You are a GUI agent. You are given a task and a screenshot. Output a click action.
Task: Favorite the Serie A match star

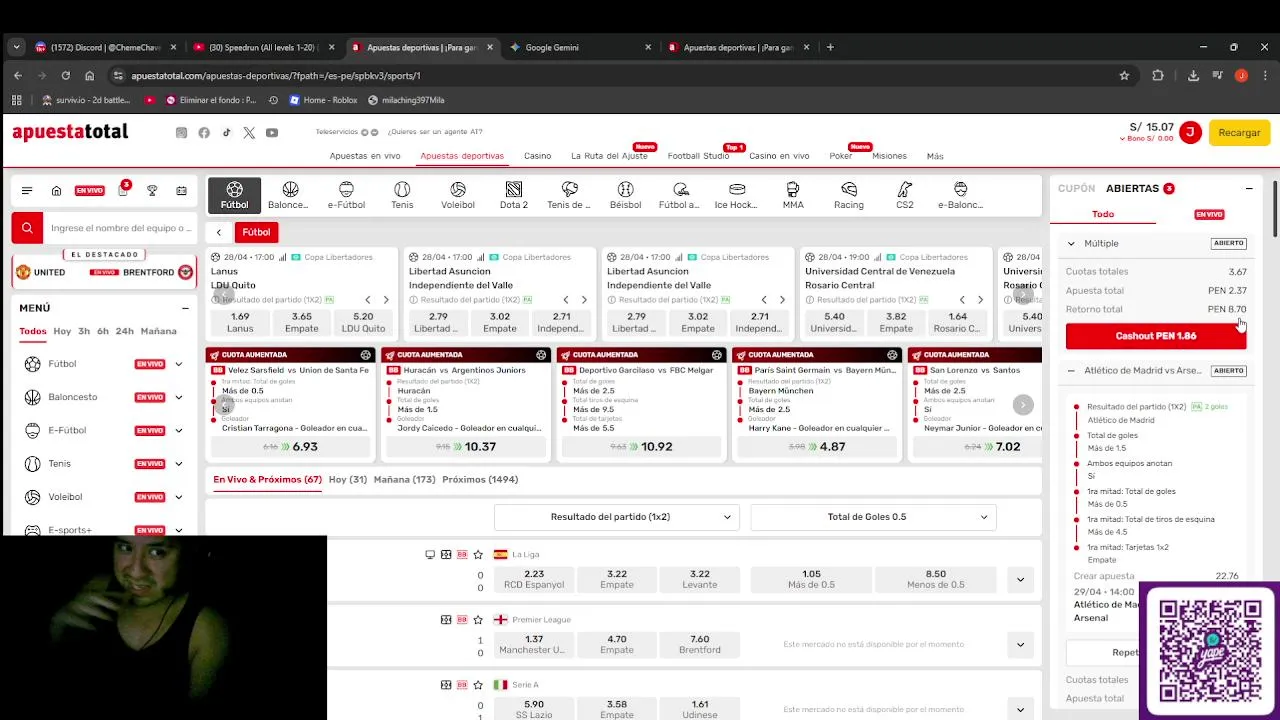478,684
